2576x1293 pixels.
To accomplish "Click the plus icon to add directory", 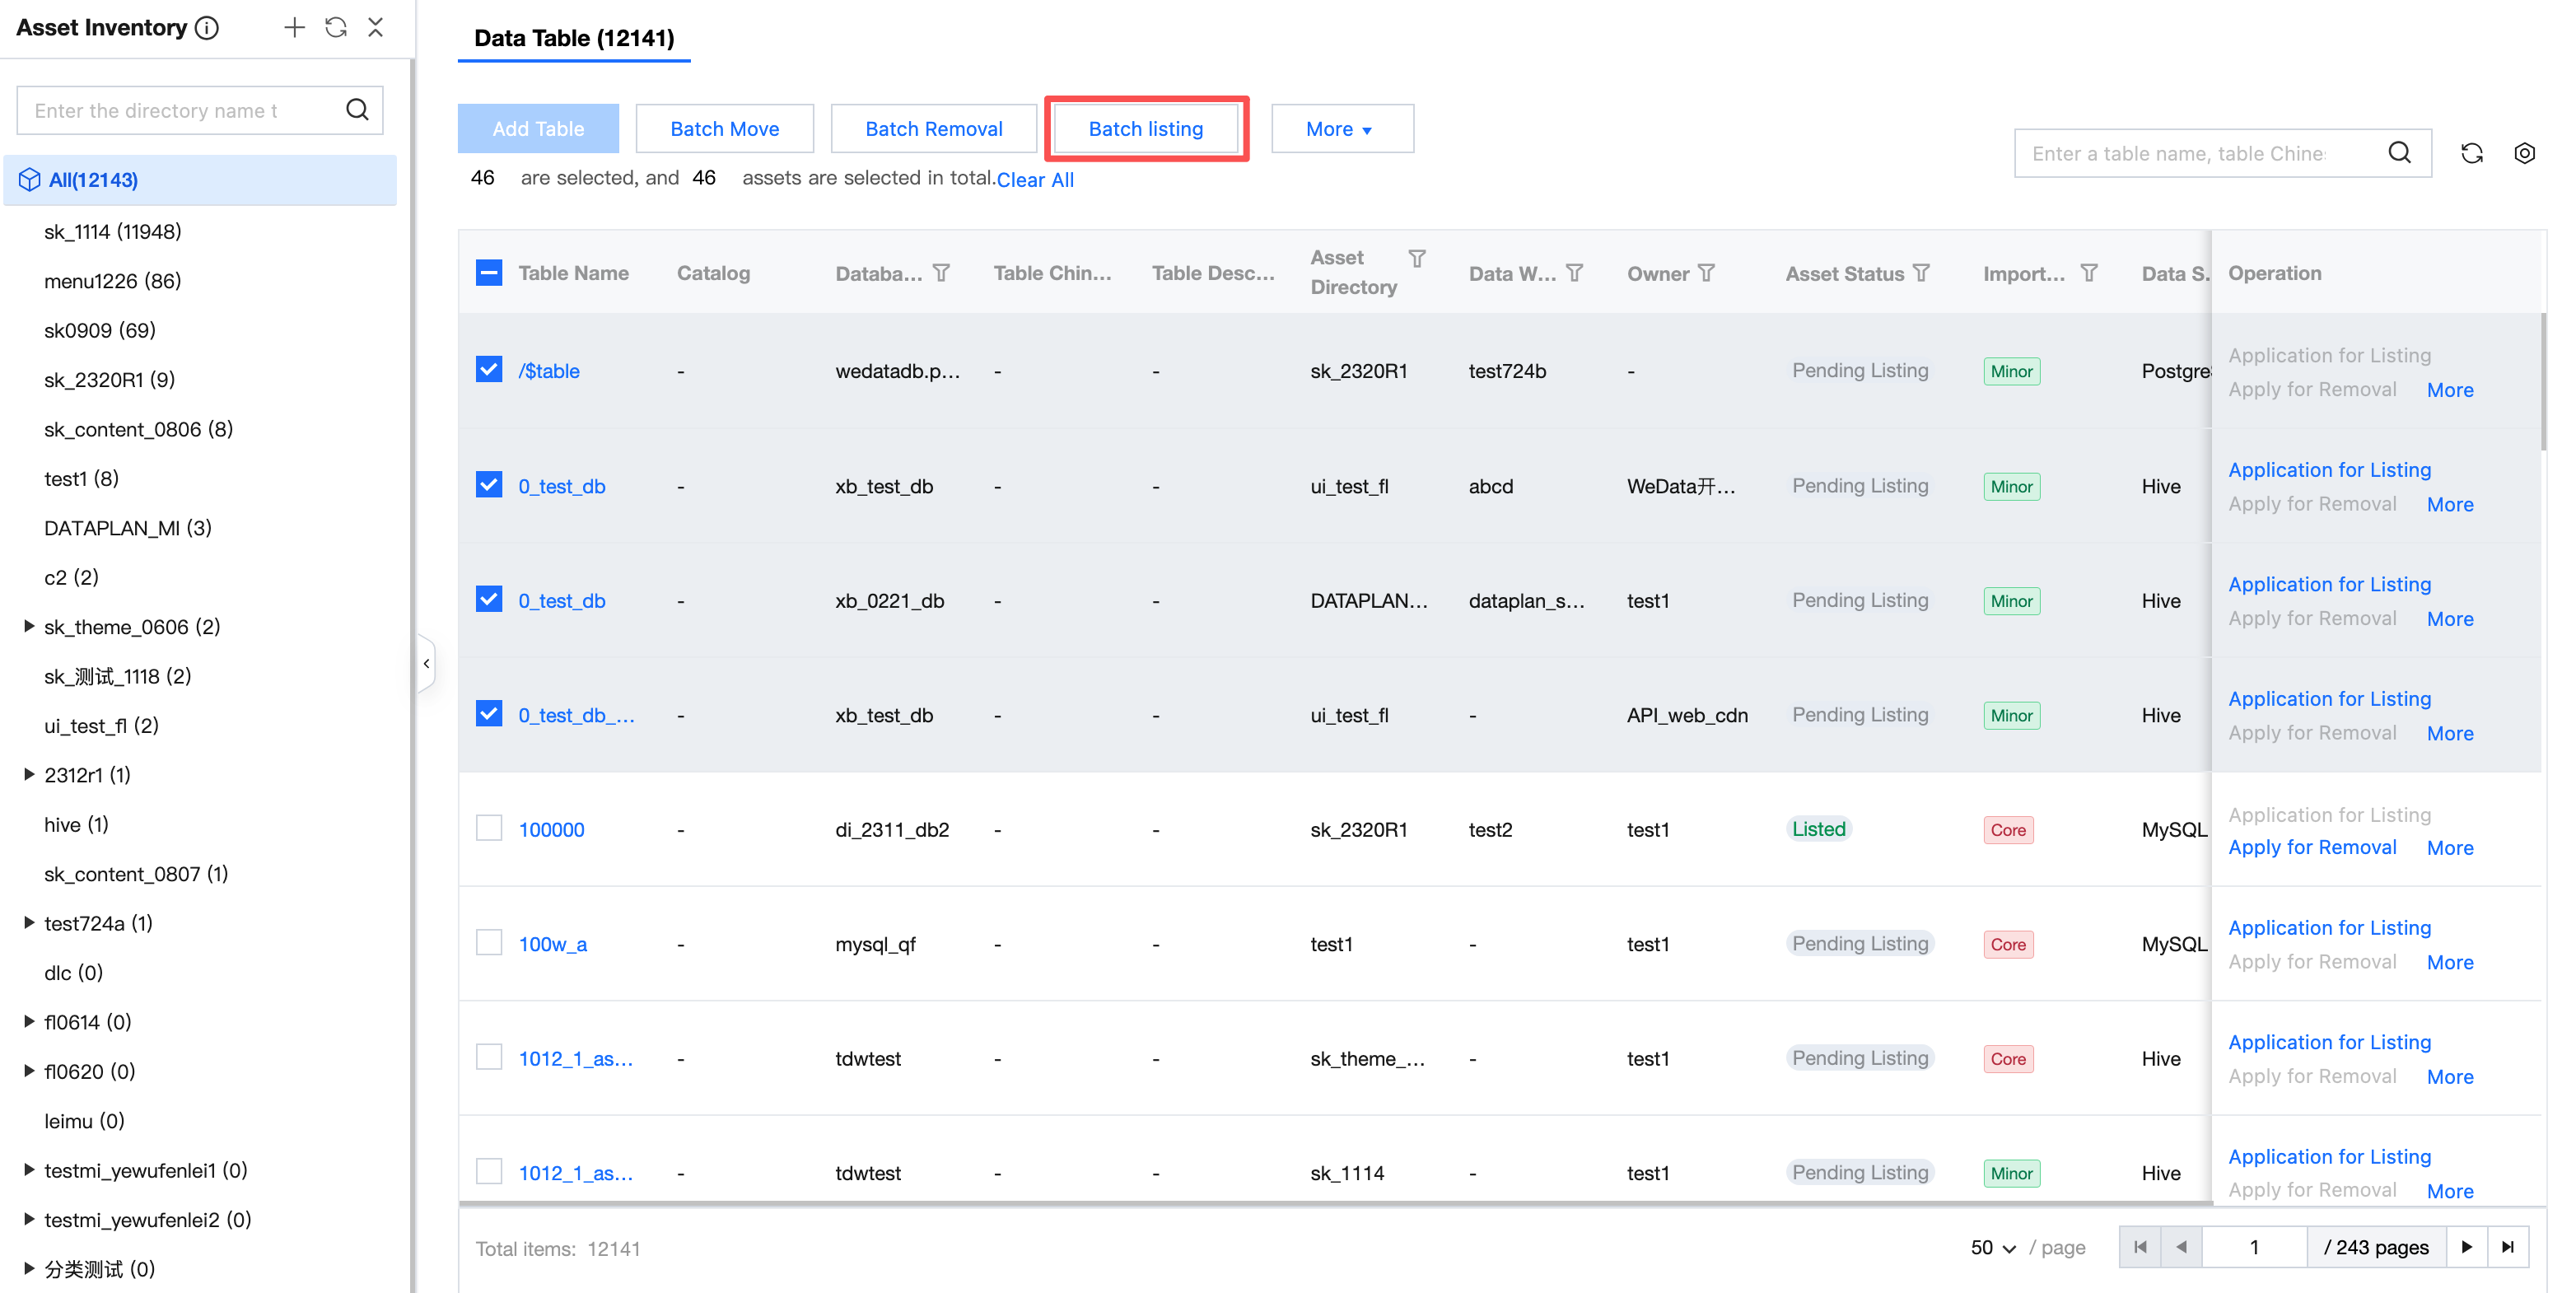I will (293, 28).
